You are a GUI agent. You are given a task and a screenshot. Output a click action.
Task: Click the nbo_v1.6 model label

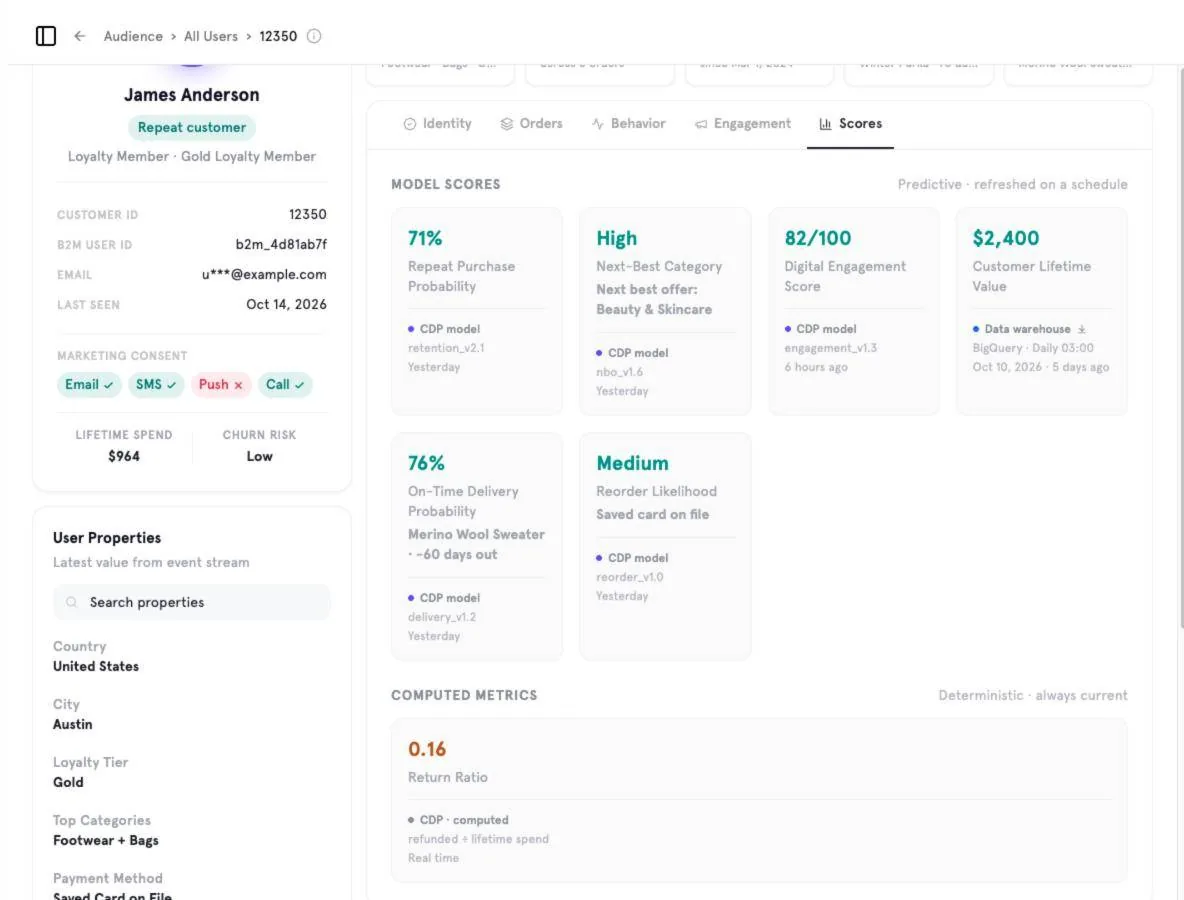point(619,372)
